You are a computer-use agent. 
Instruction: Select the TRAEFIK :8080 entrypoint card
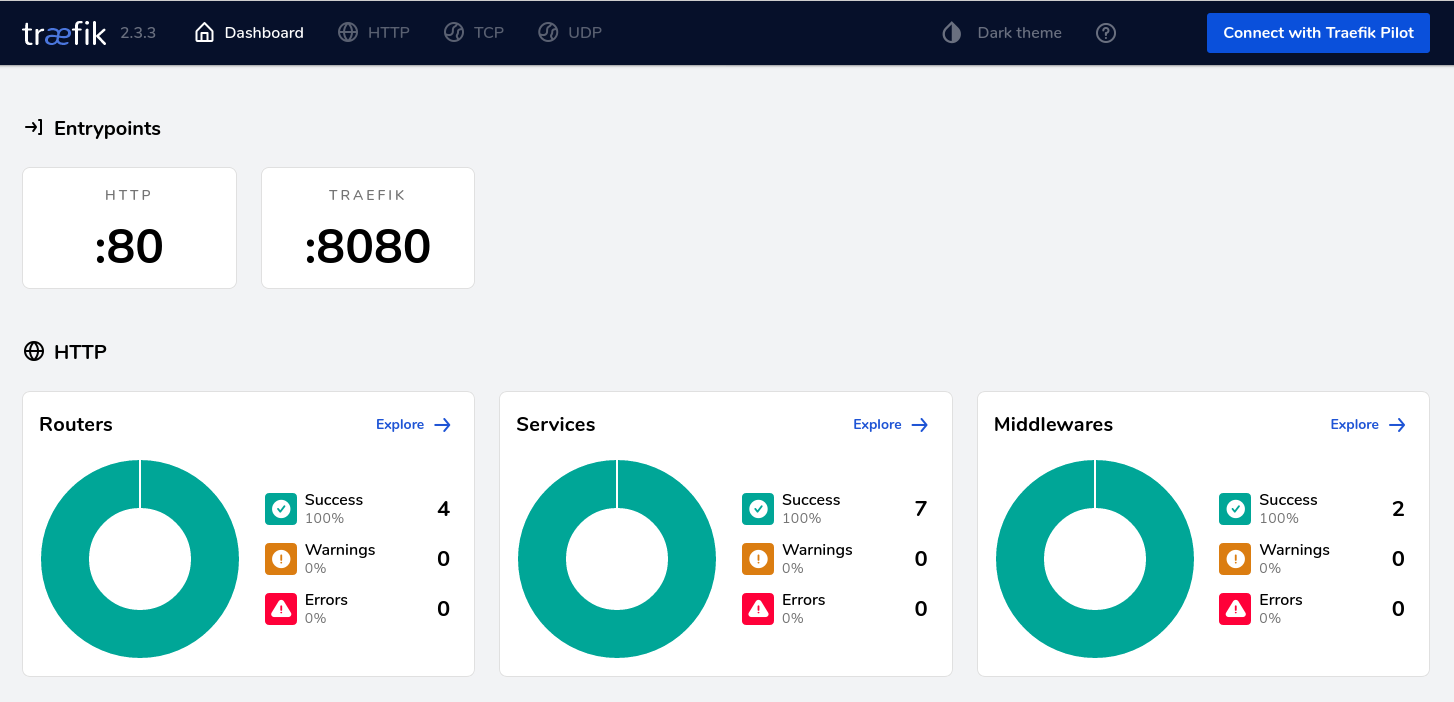(368, 228)
